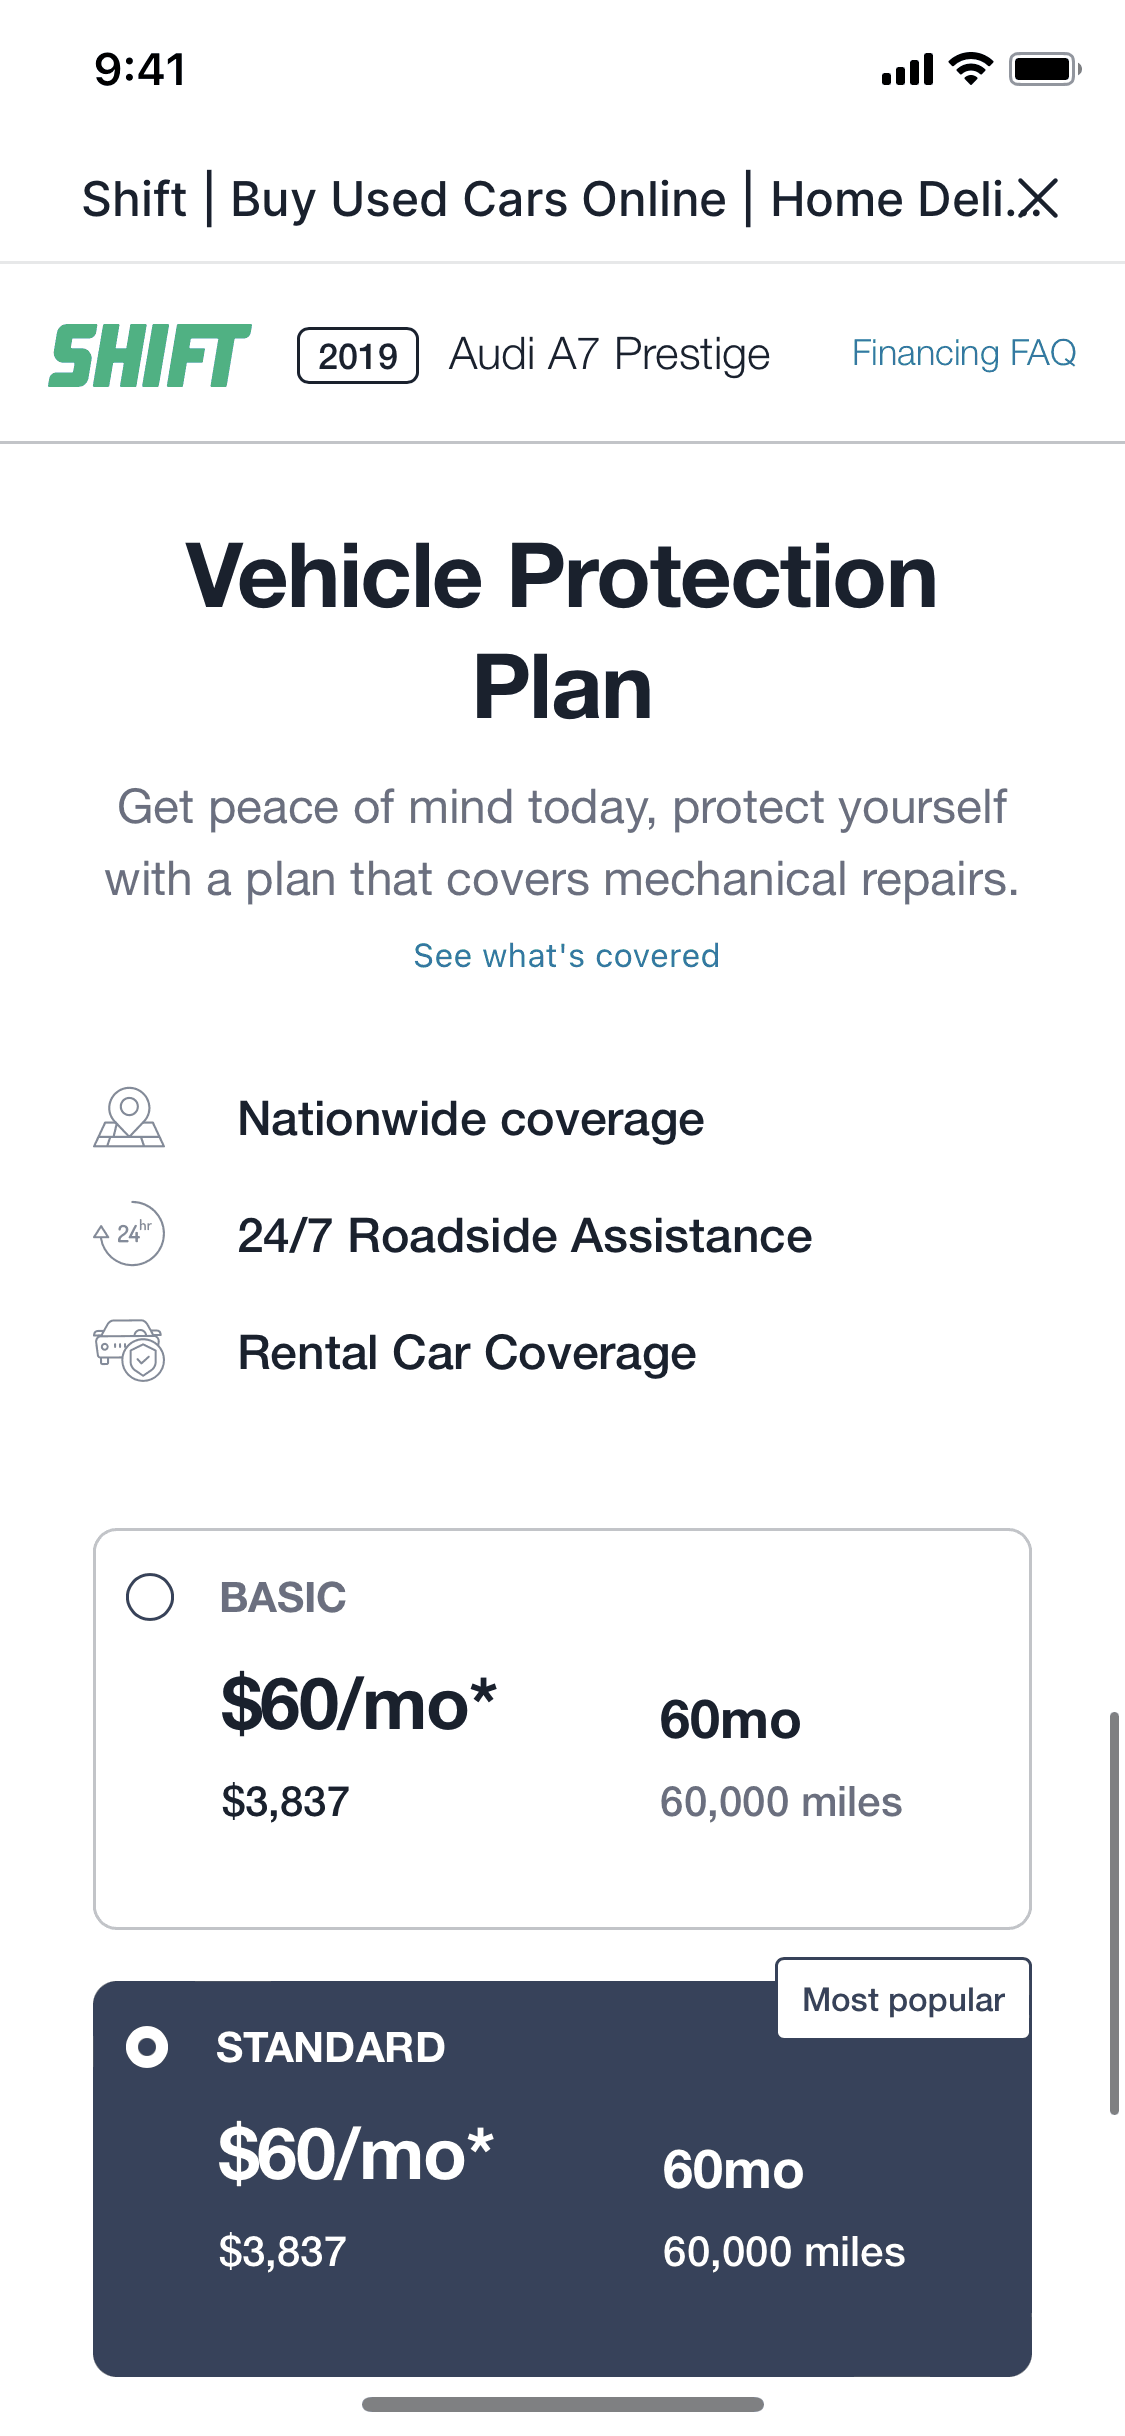Close the in-app browser with X icon
1125x2436 pixels.
[x=1038, y=198]
